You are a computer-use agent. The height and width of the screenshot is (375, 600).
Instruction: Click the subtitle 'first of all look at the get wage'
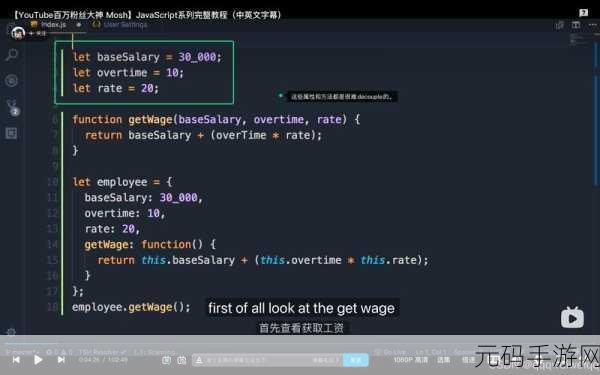click(301, 308)
